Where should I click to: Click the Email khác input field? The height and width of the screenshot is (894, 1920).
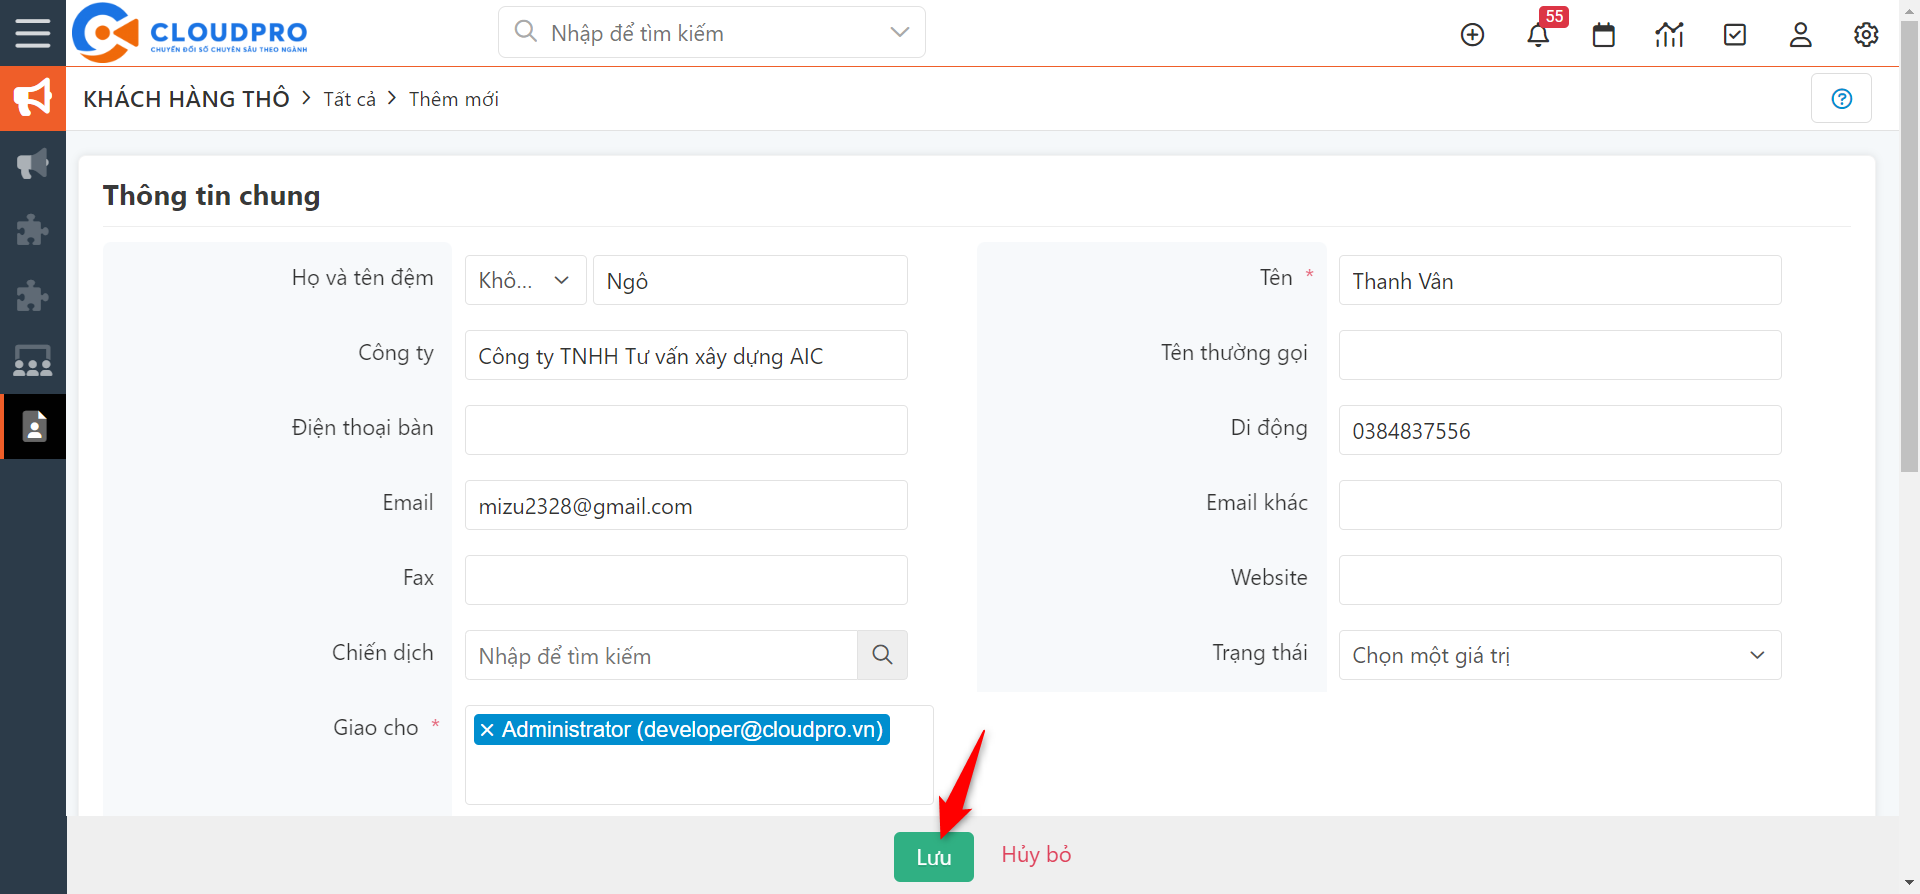(1560, 505)
